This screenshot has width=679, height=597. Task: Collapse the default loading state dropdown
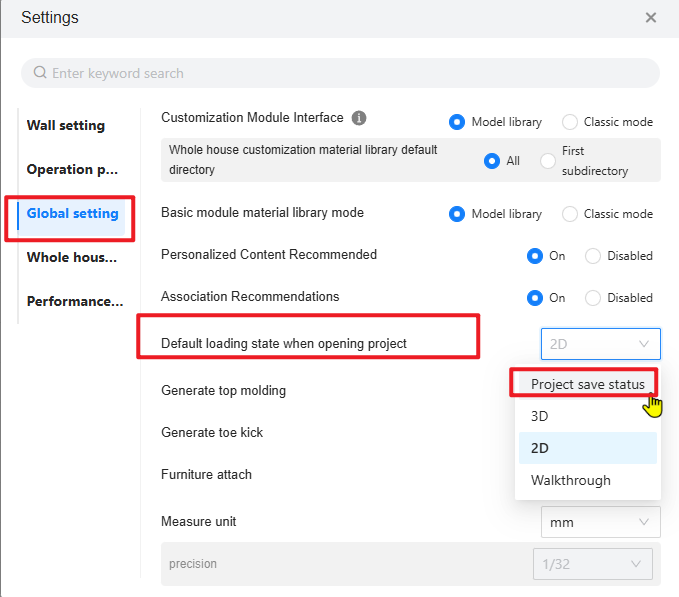pyautogui.click(x=600, y=344)
